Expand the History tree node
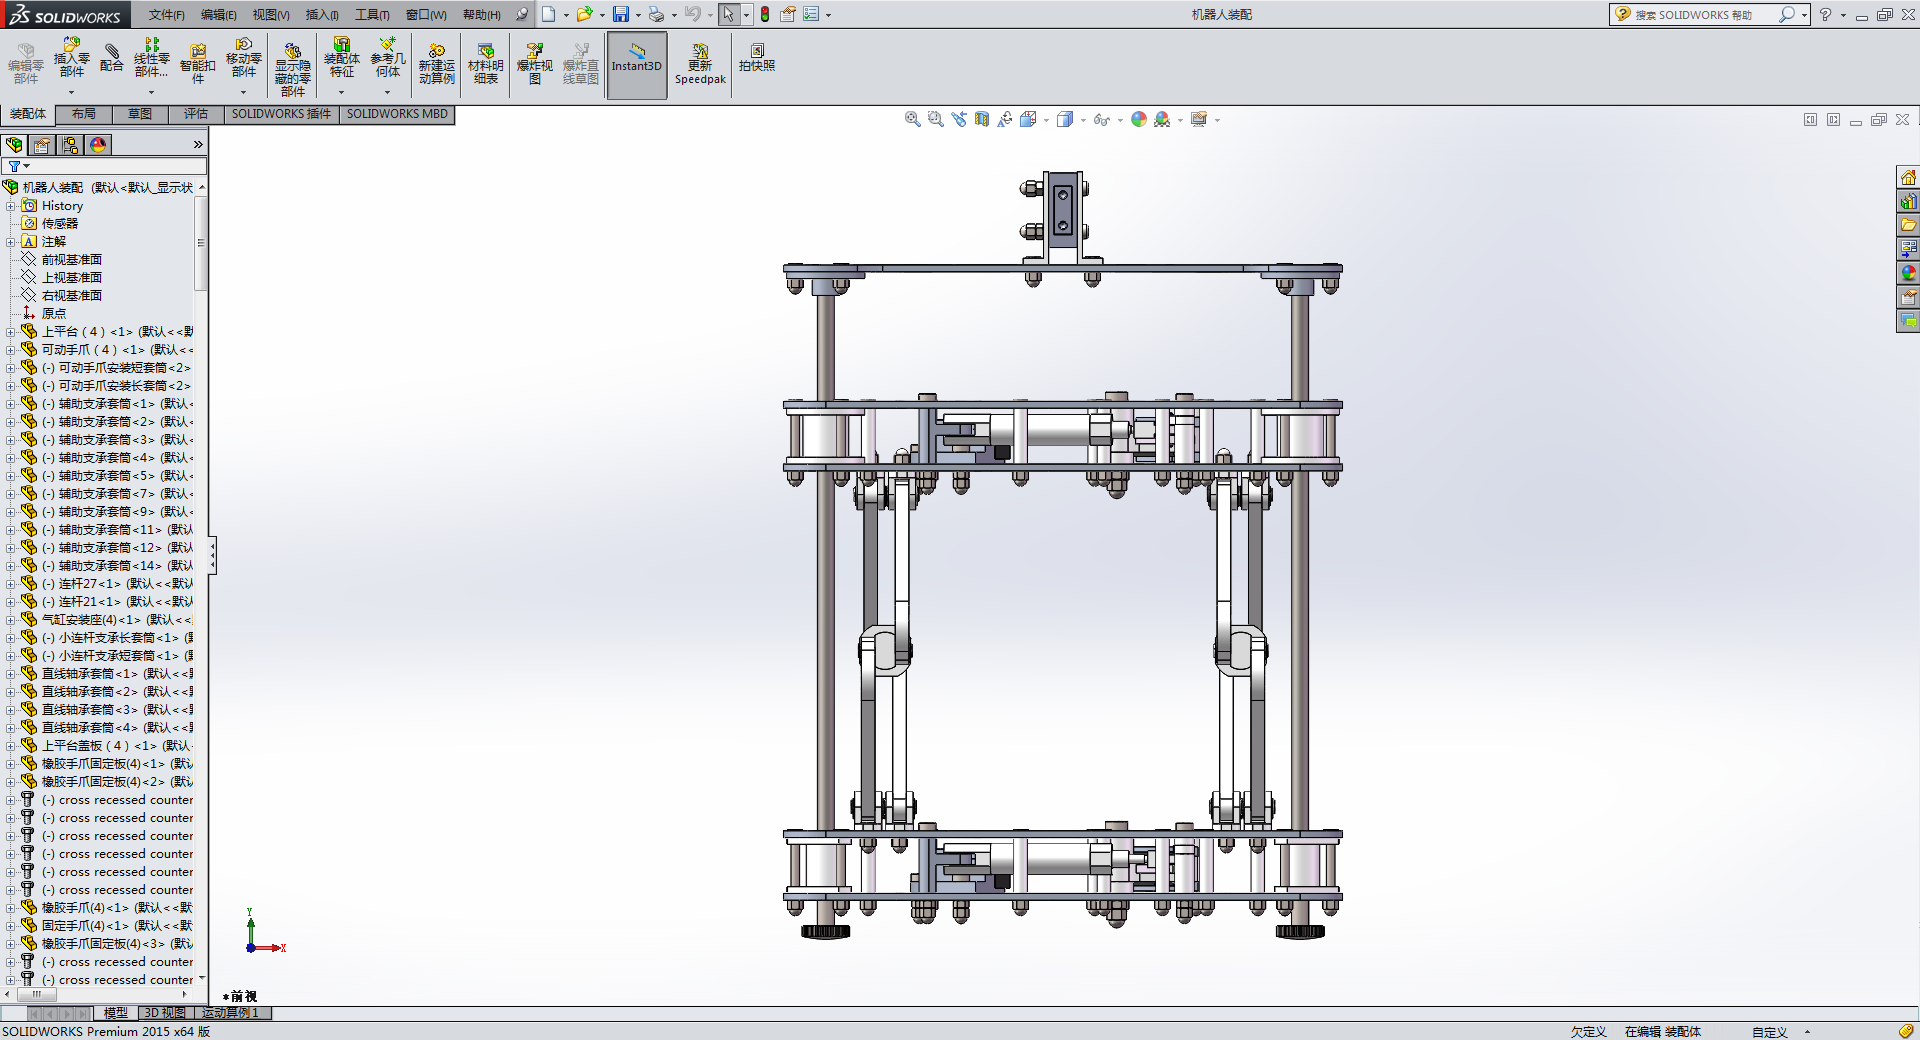Viewport: 1920px width, 1040px height. tap(10, 206)
